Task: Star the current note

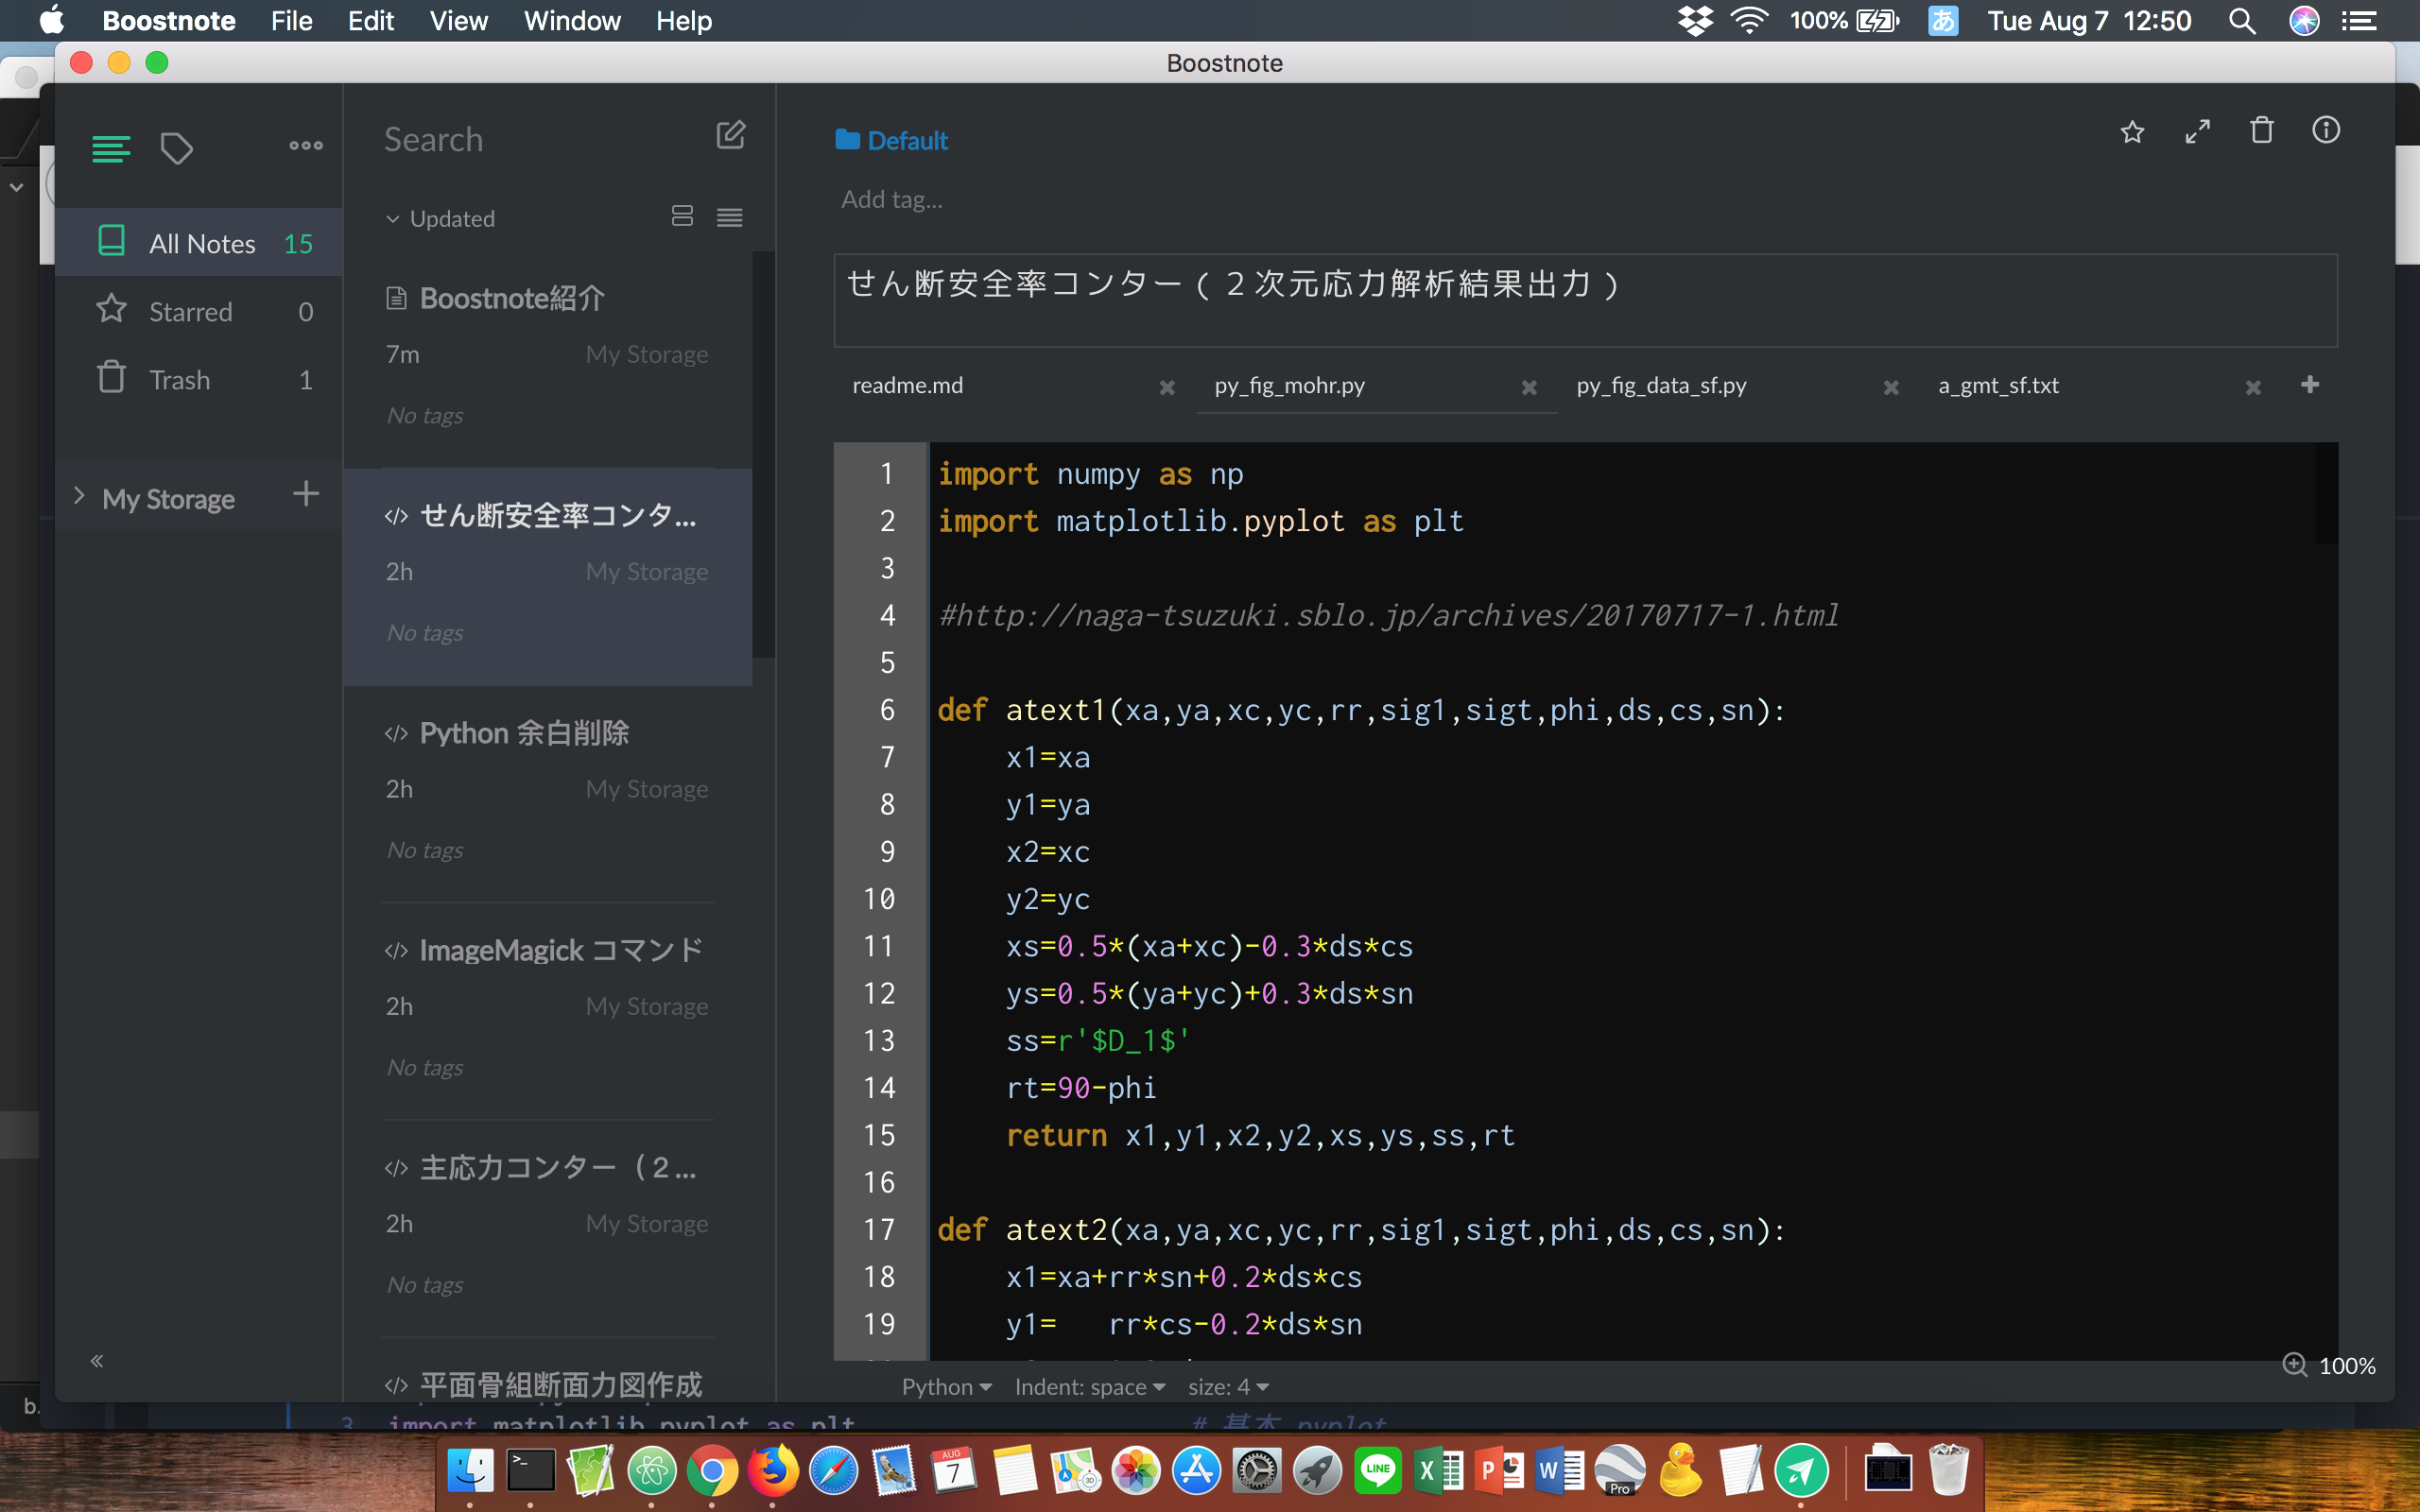Action: (x=2132, y=132)
